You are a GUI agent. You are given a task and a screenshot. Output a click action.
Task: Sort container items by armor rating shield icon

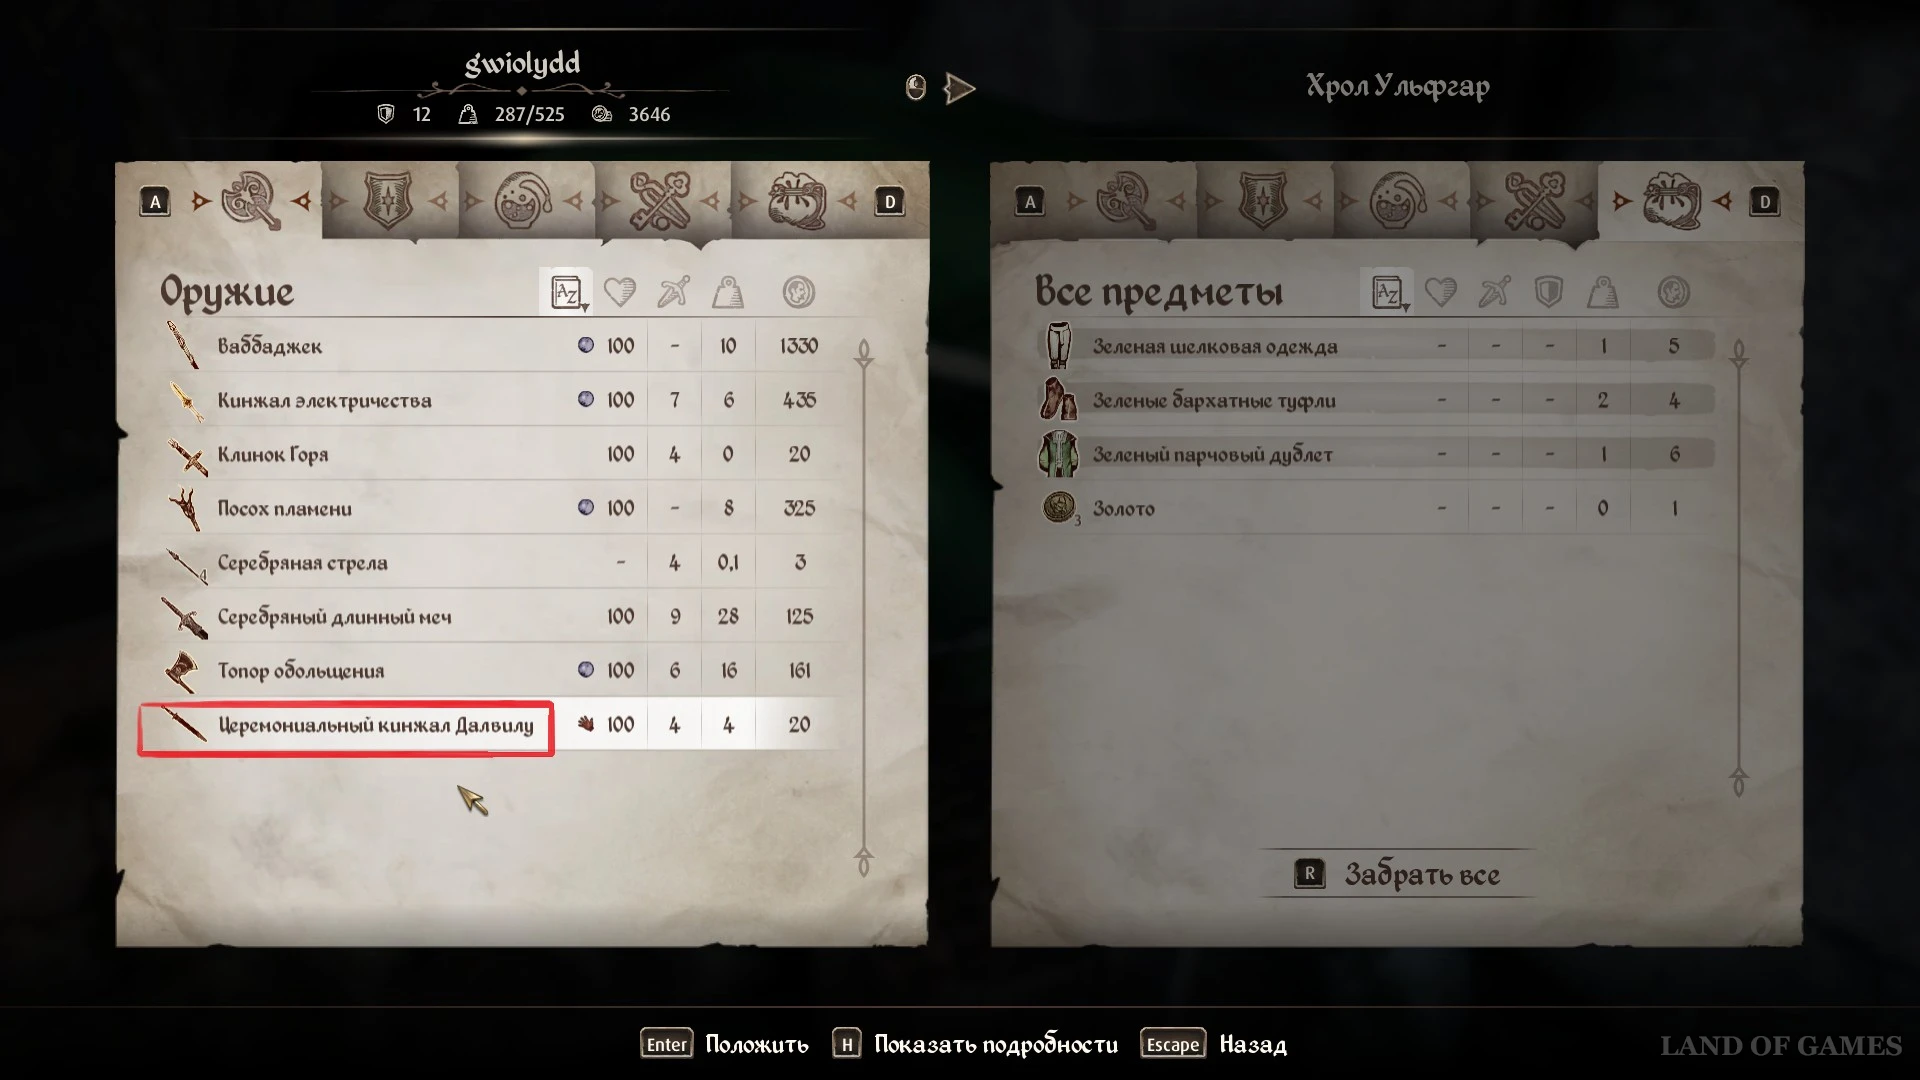(x=1548, y=292)
